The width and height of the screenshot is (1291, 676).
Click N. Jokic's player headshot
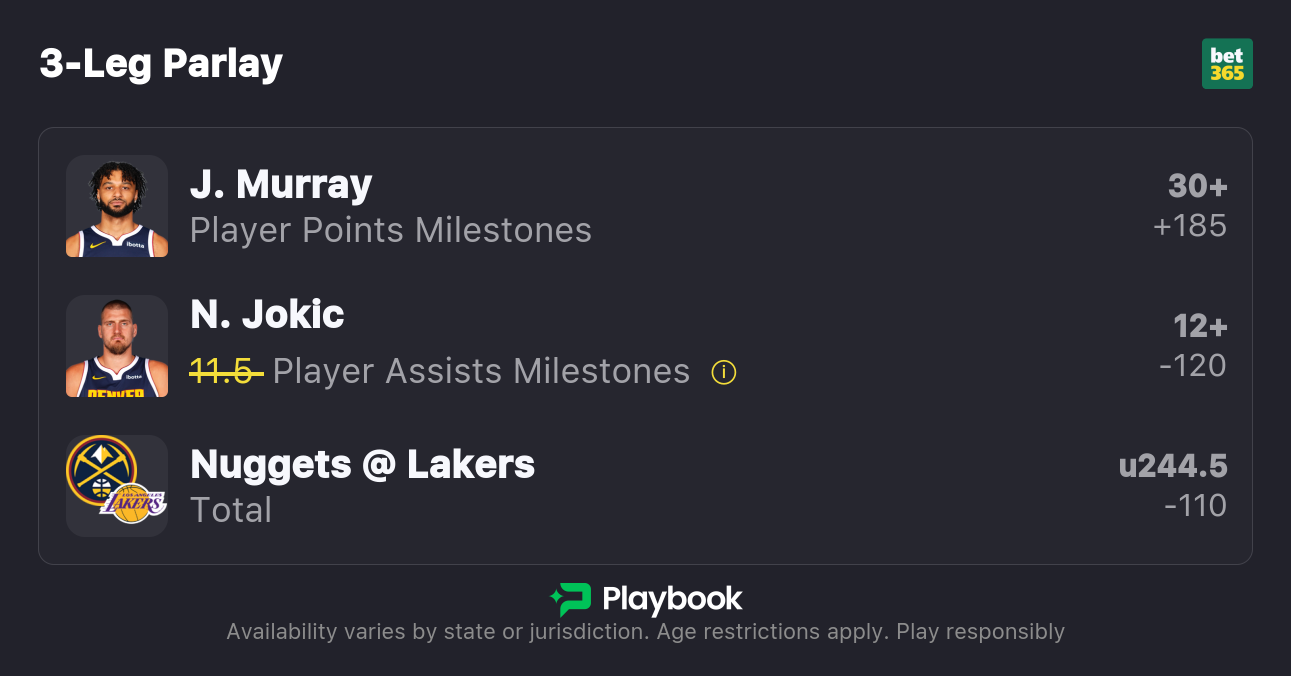[x=117, y=346]
